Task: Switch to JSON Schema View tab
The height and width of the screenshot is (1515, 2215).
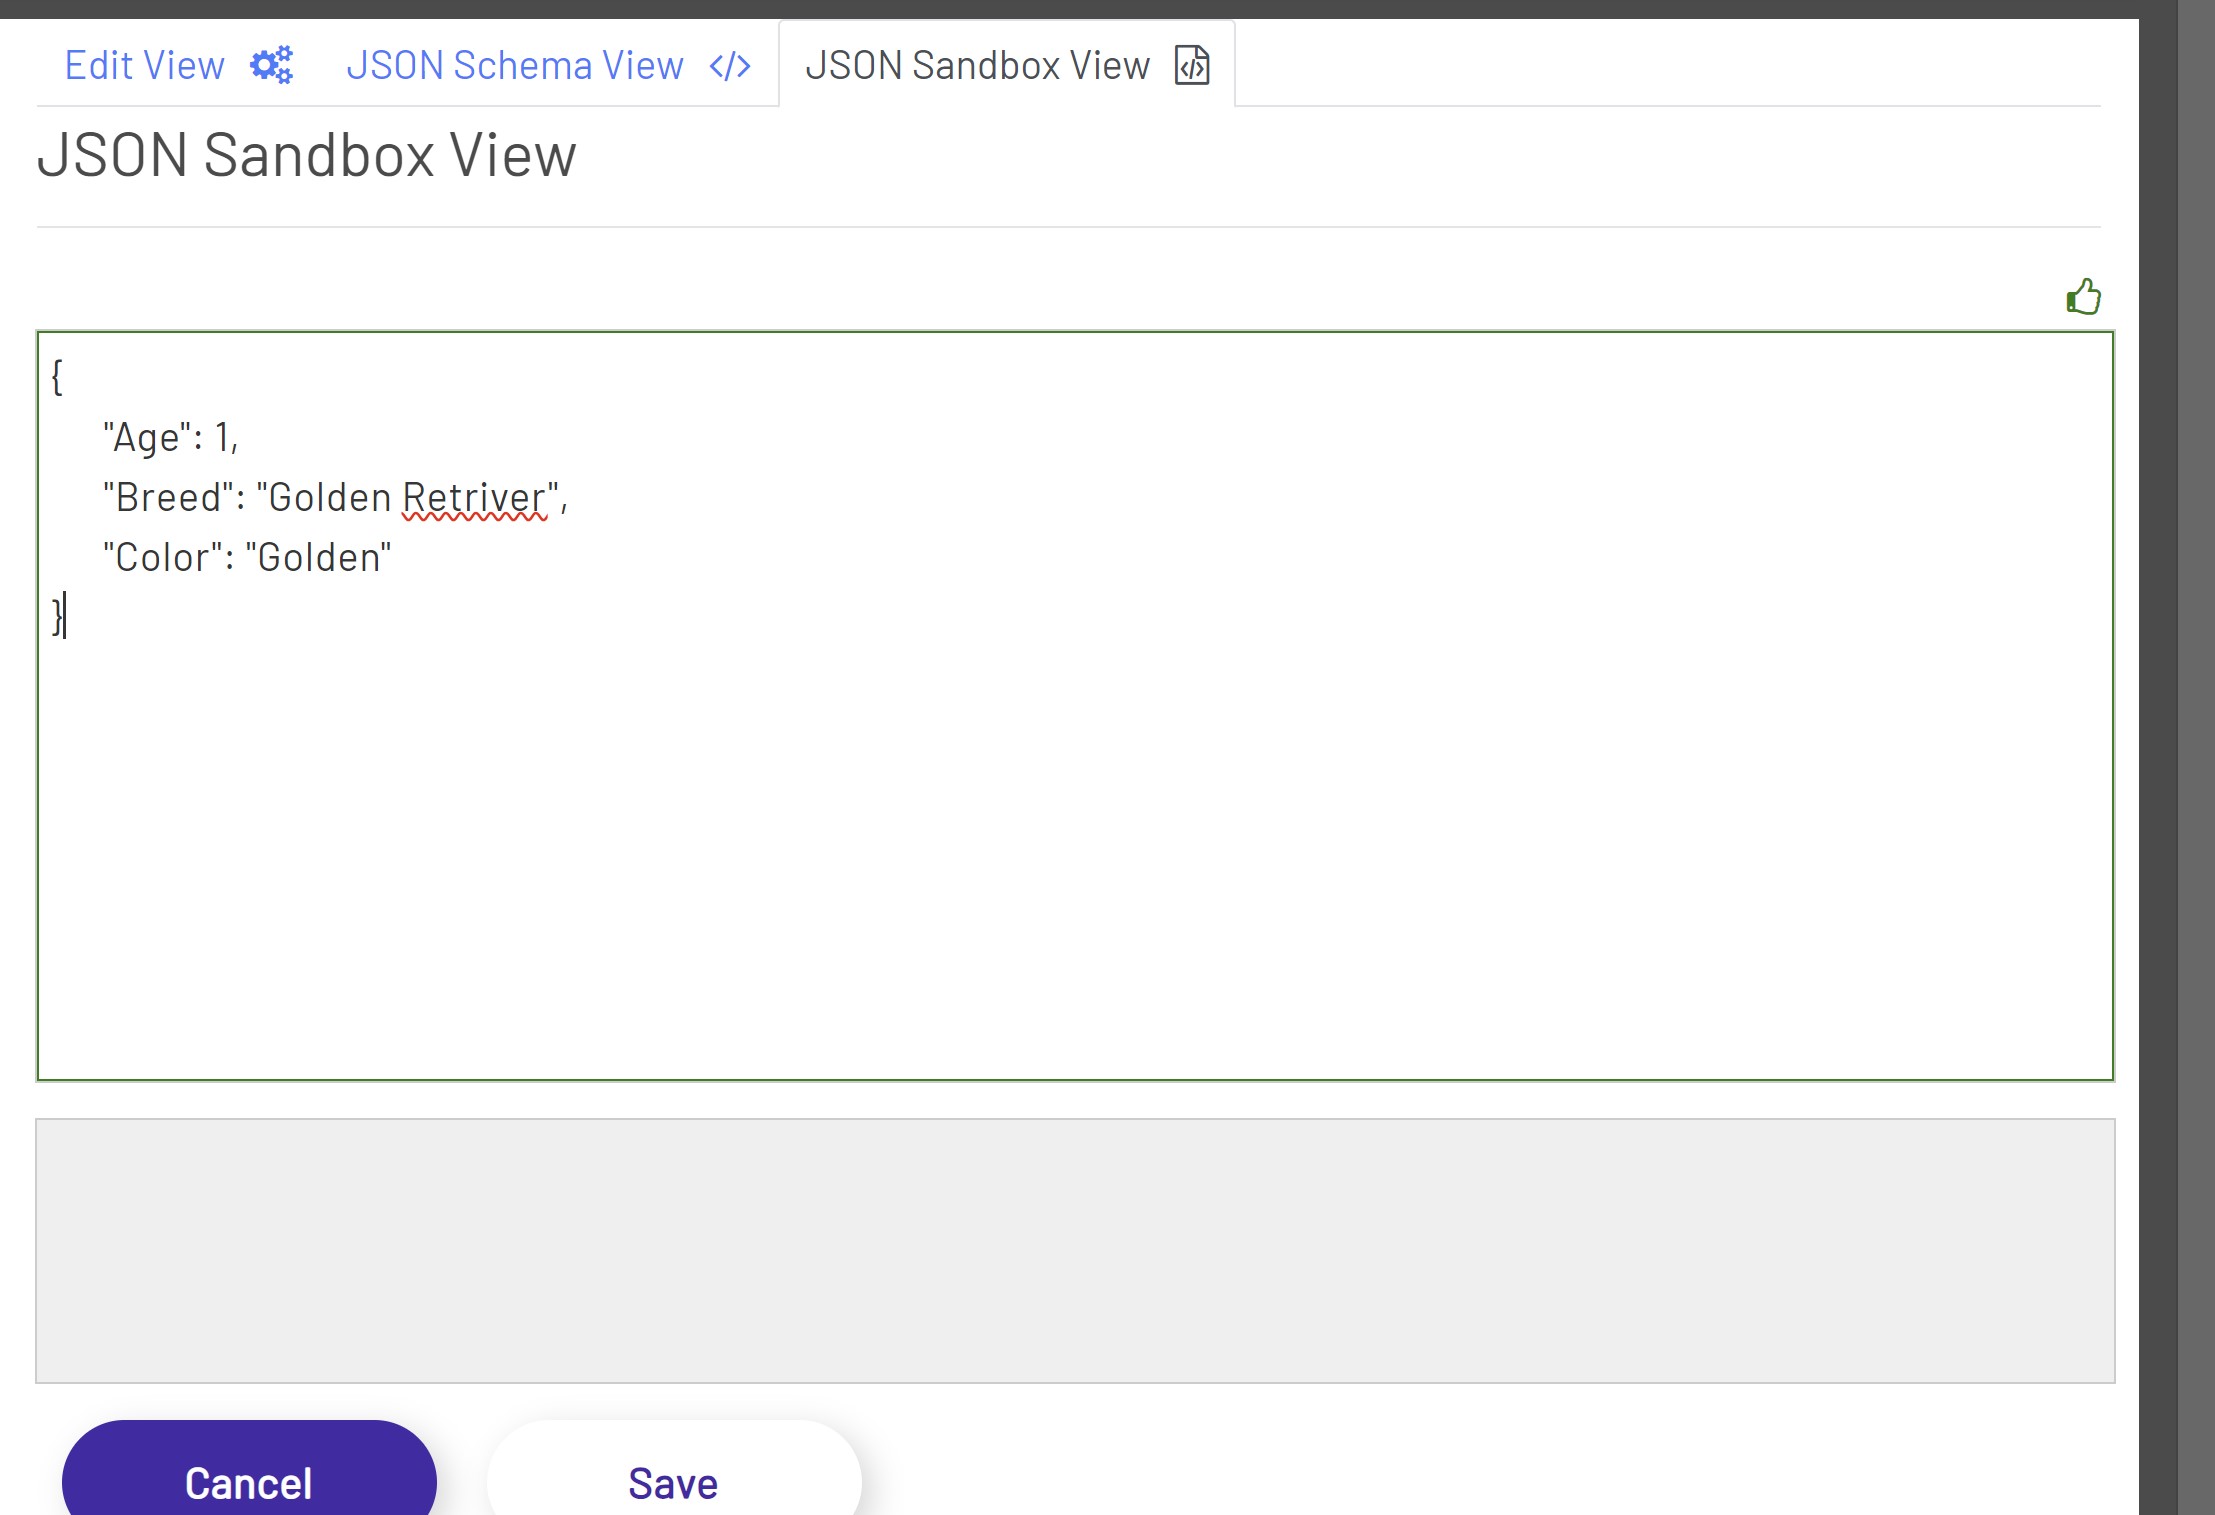Action: click(x=514, y=66)
